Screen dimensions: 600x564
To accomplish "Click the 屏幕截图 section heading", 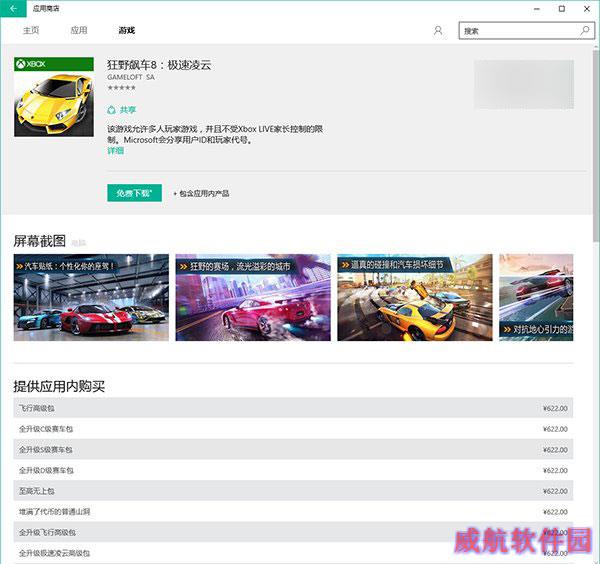I will (x=39, y=241).
